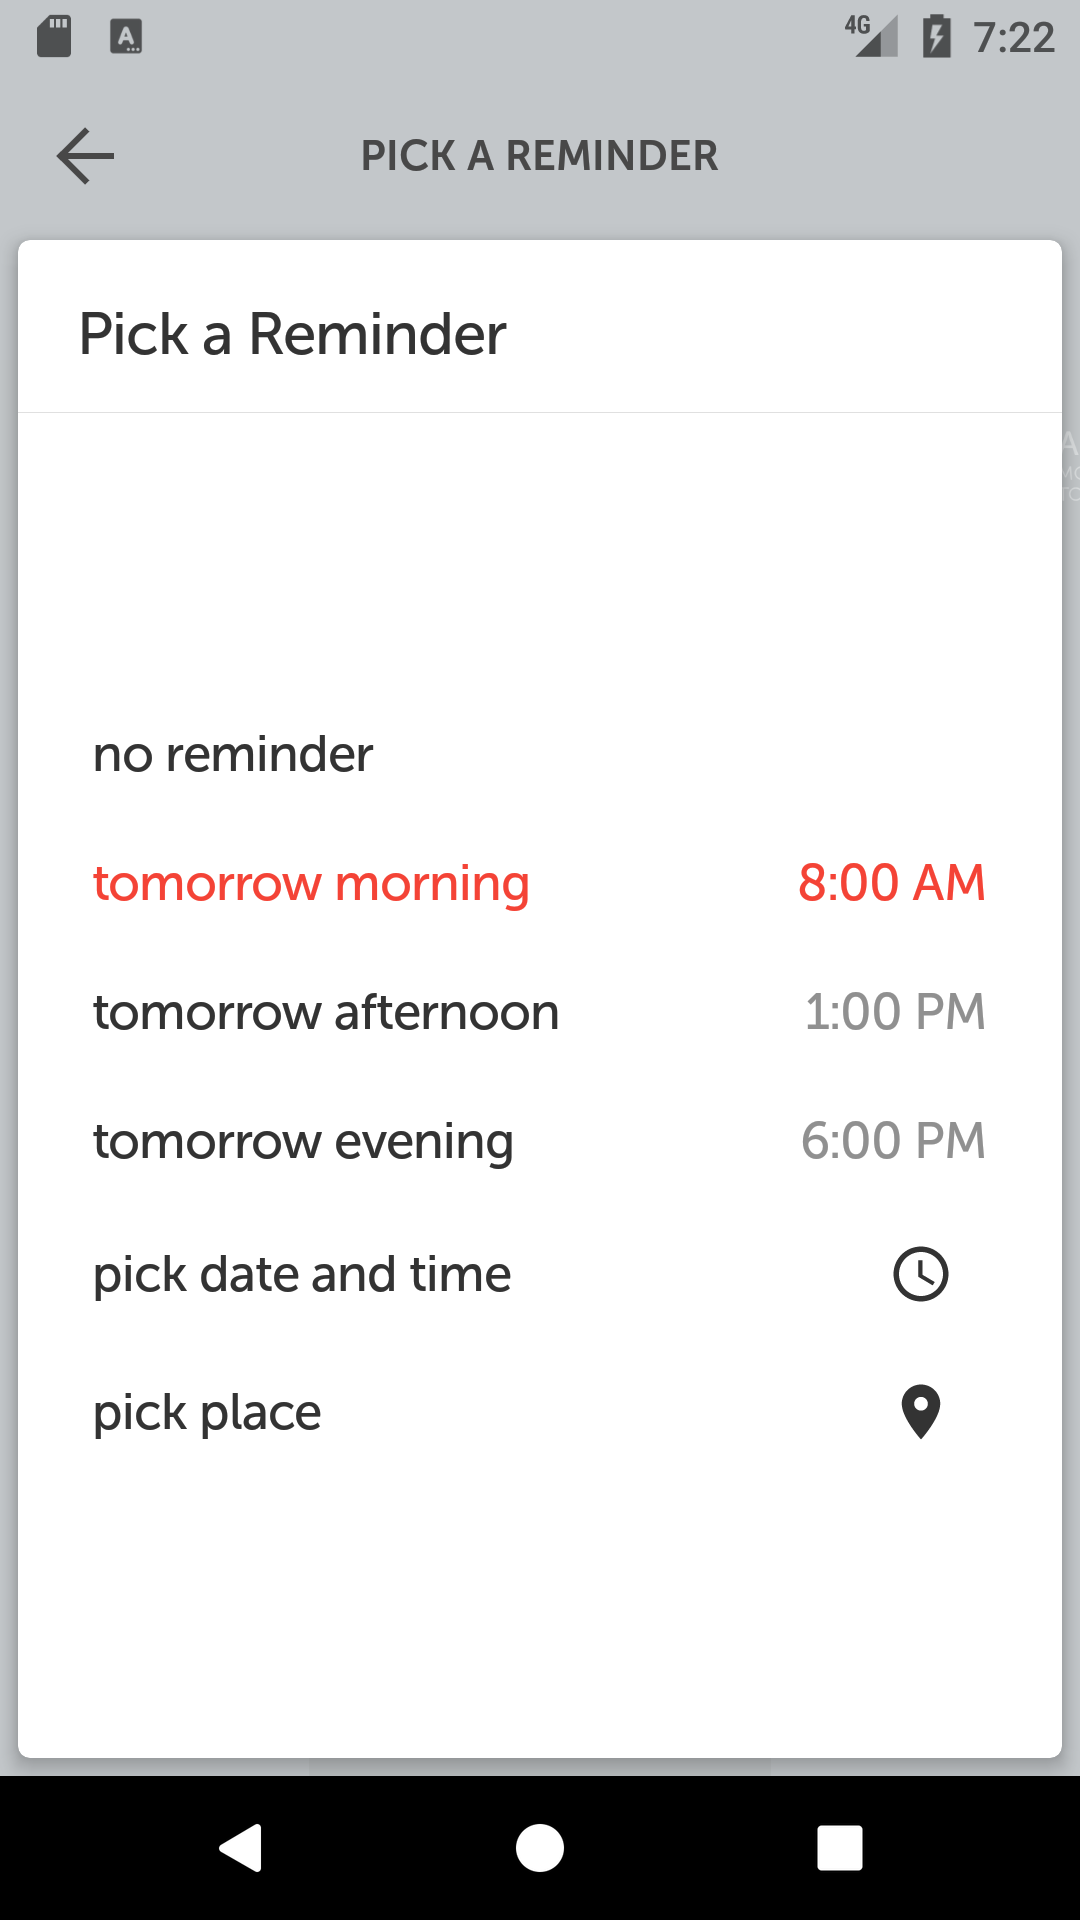Click the clock icon for date and time

pos(920,1274)
